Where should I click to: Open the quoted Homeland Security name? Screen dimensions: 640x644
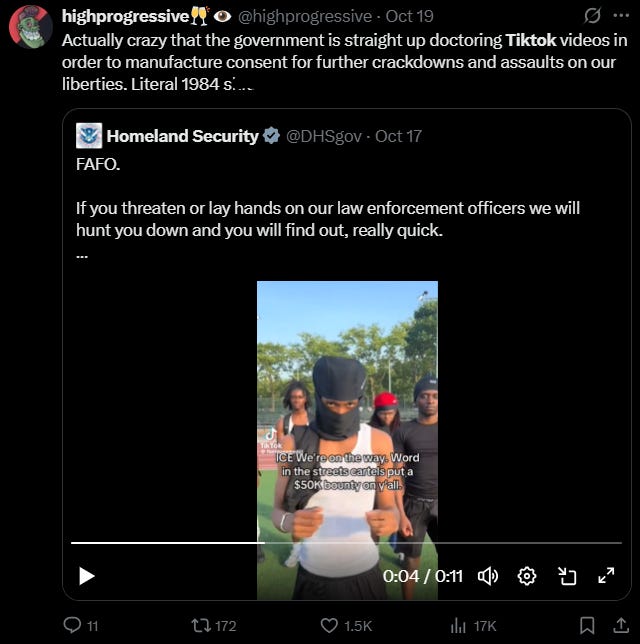pyautogui.click(x=182, y=136)
